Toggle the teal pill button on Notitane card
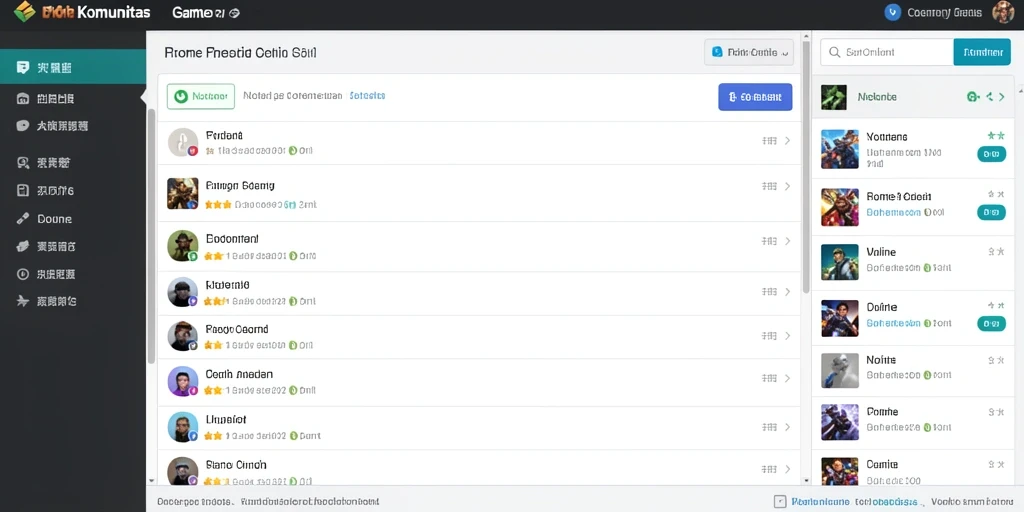Image resolution: width=1024 pixels, height=512 pixels. (991, 154)
